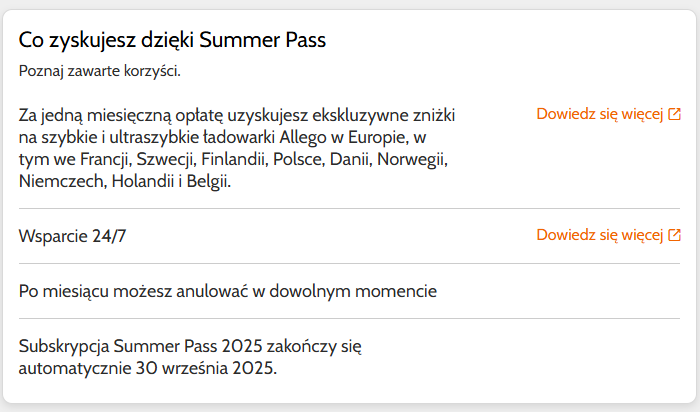Click the Summer Pass 2025 end-date notice
The image size is (700, 412).
[x=190, y=357]
